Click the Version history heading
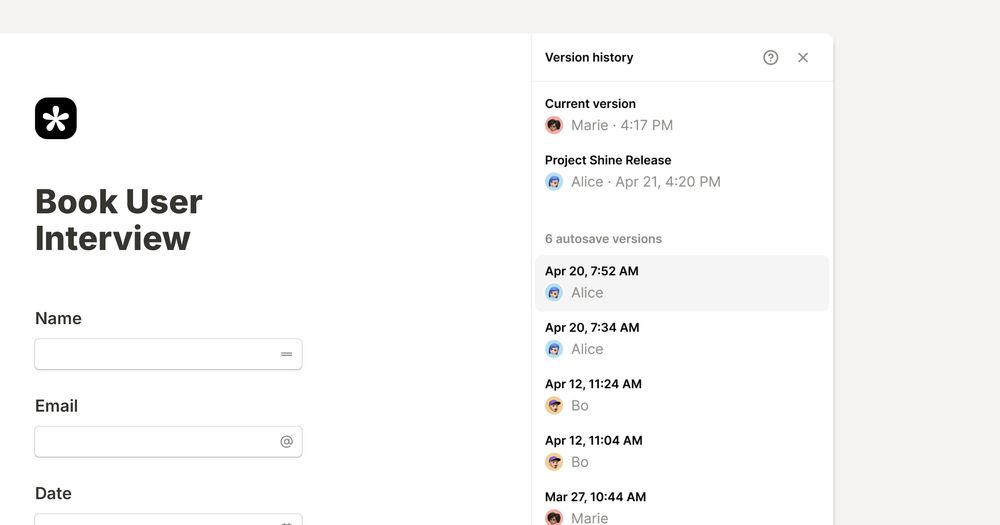This screenshot has width=1000, height=525. pyautogui.click(x=589, y=57)
